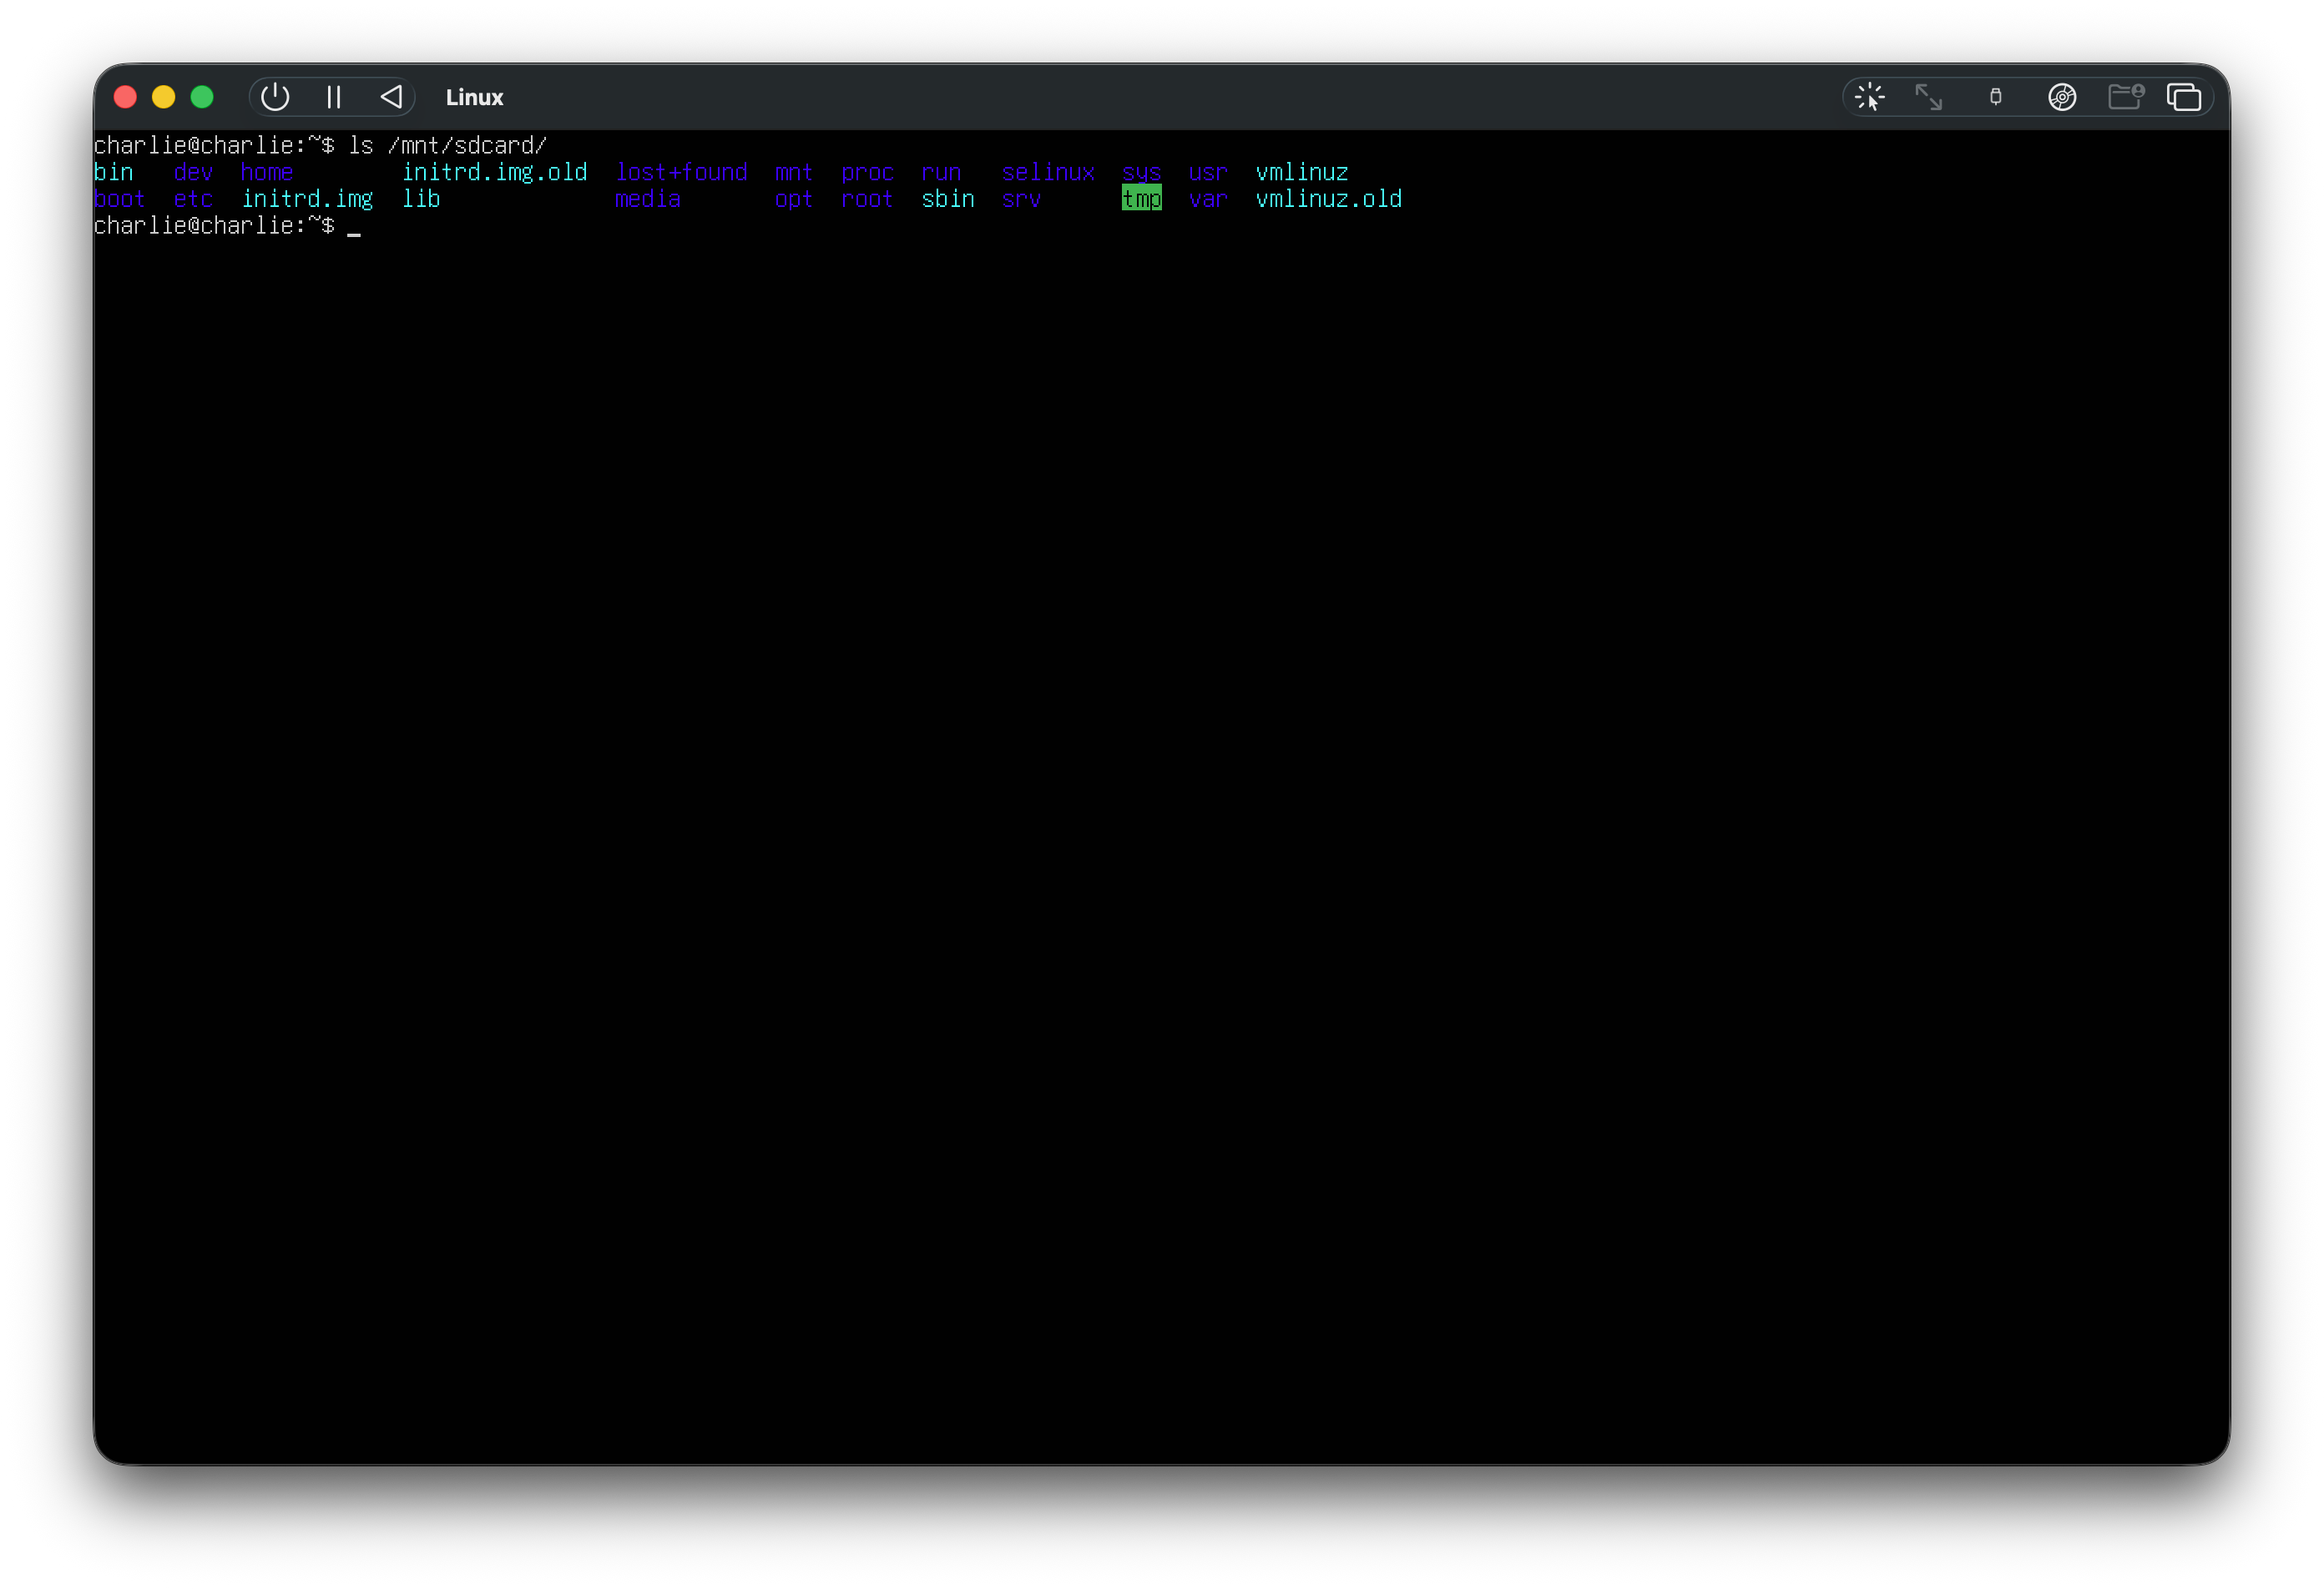Click the windows overlap icon
This screenshot has width=2324, height=1589.
[x=2184, y=97]
